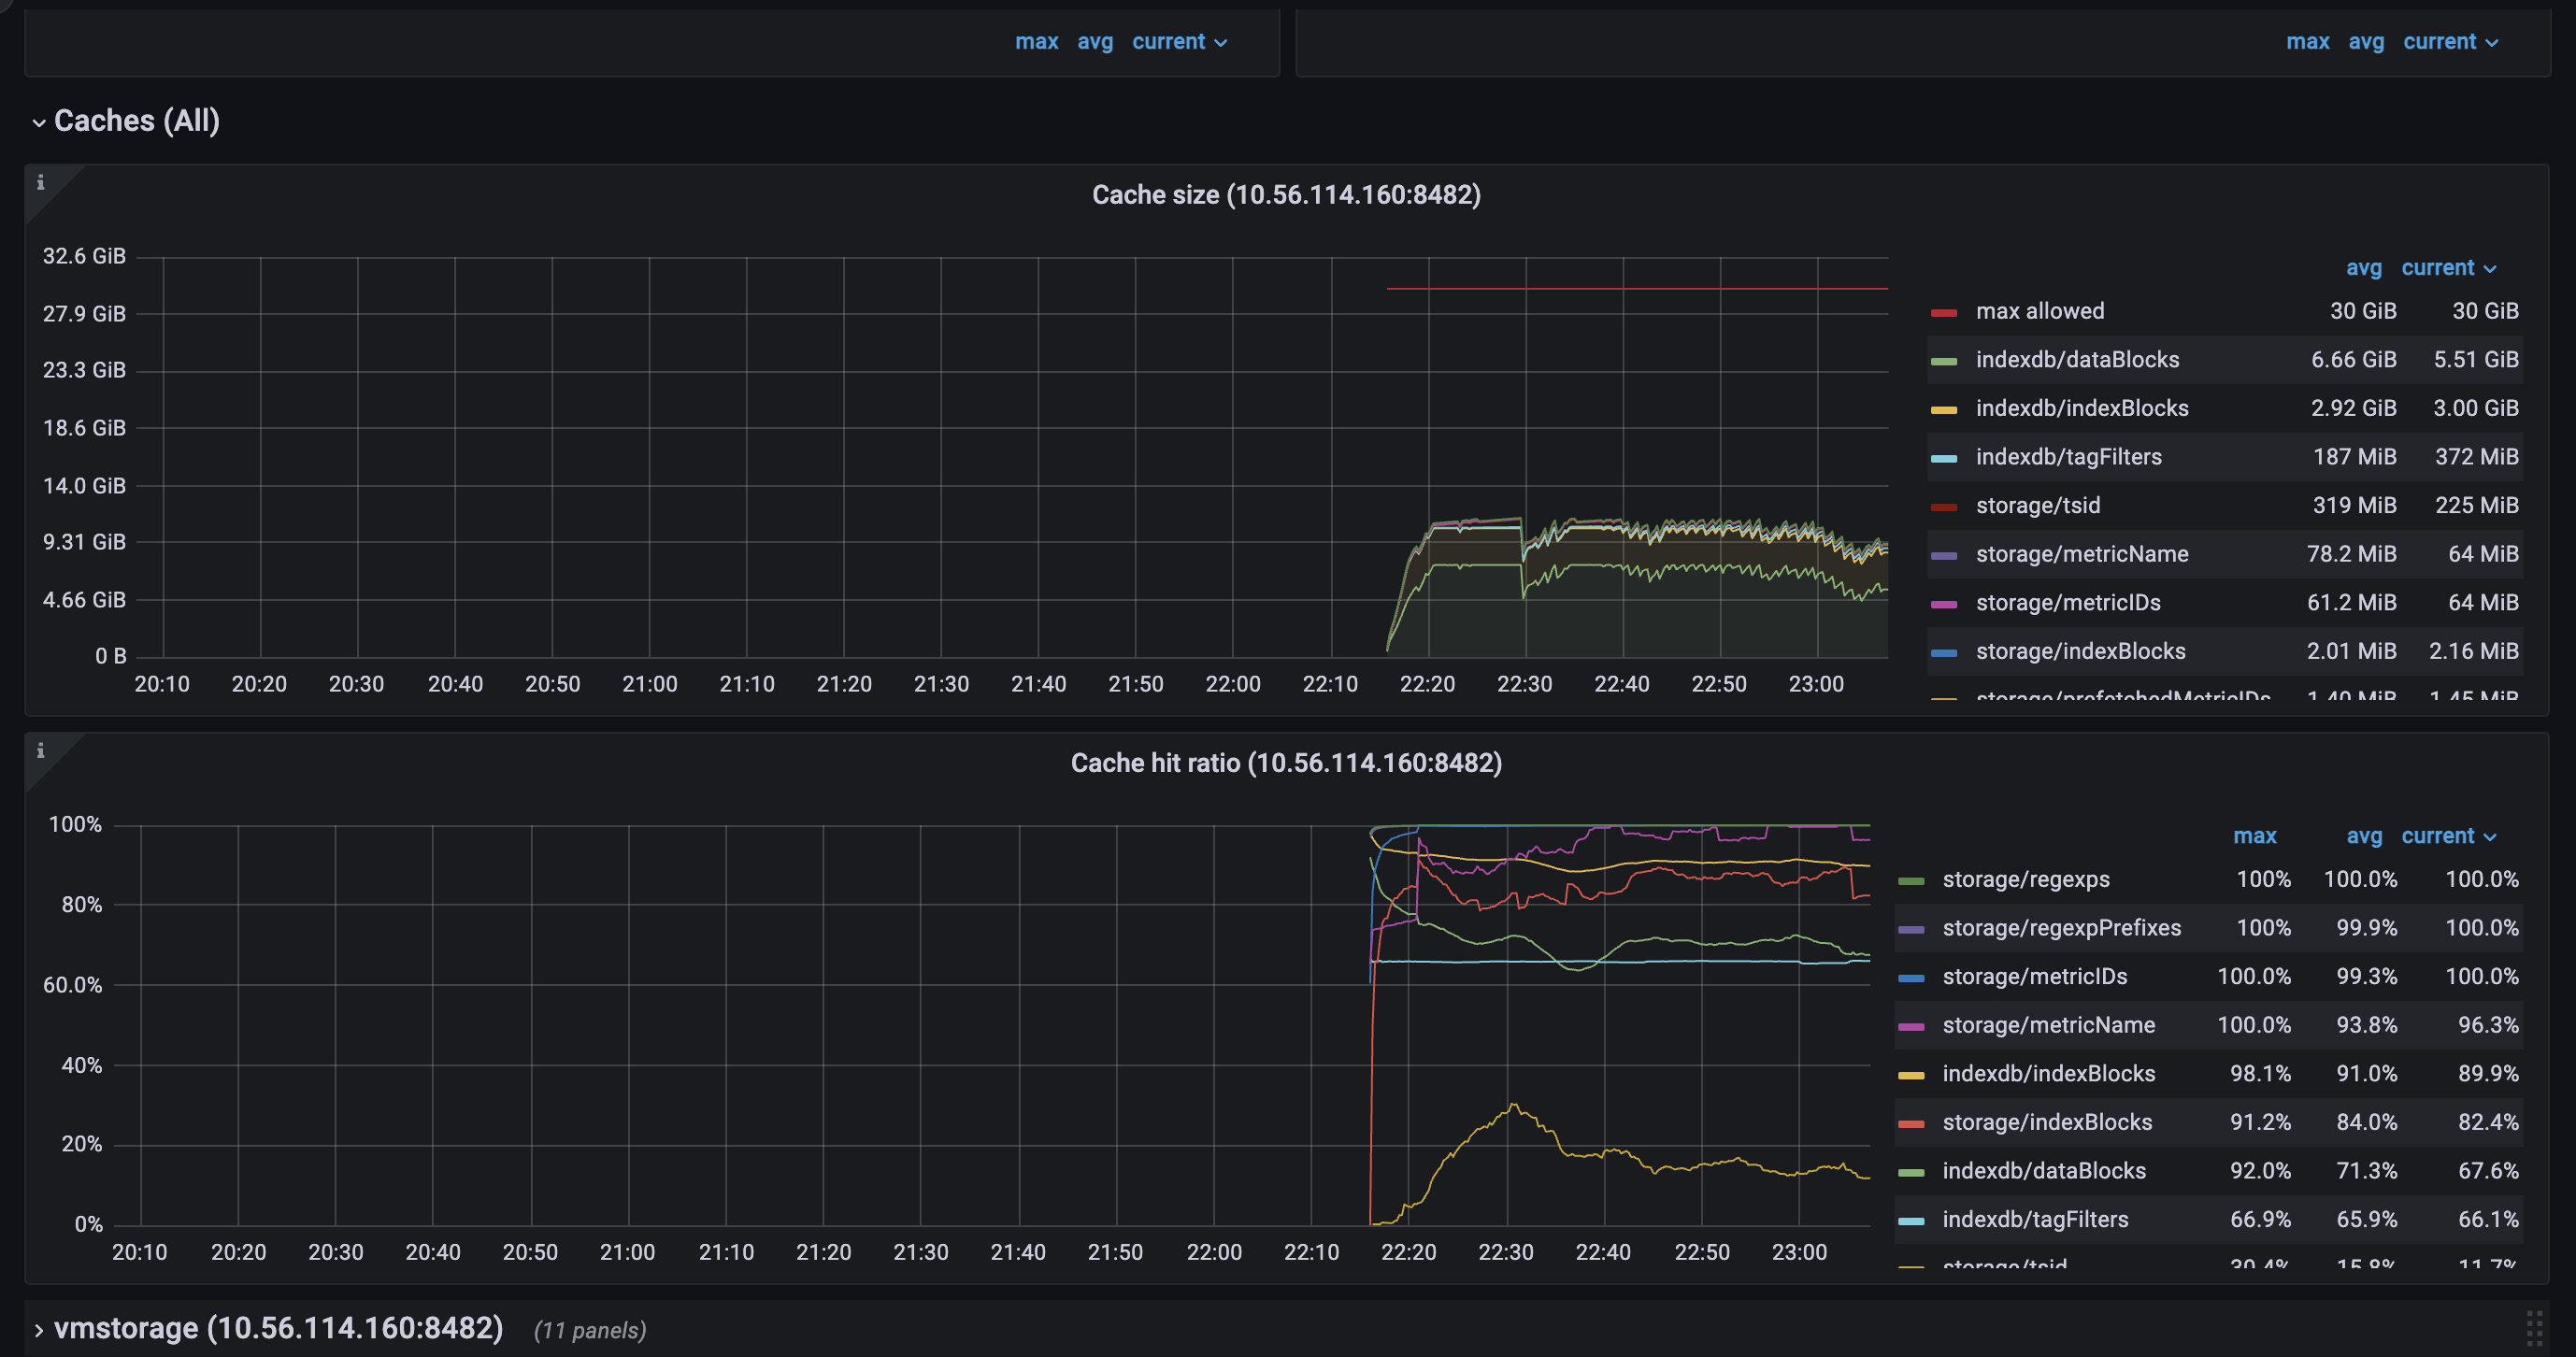The image size is (2576, 1357).
Task: Toggle the max allowed series in the legend
Action: point(2039,311)
